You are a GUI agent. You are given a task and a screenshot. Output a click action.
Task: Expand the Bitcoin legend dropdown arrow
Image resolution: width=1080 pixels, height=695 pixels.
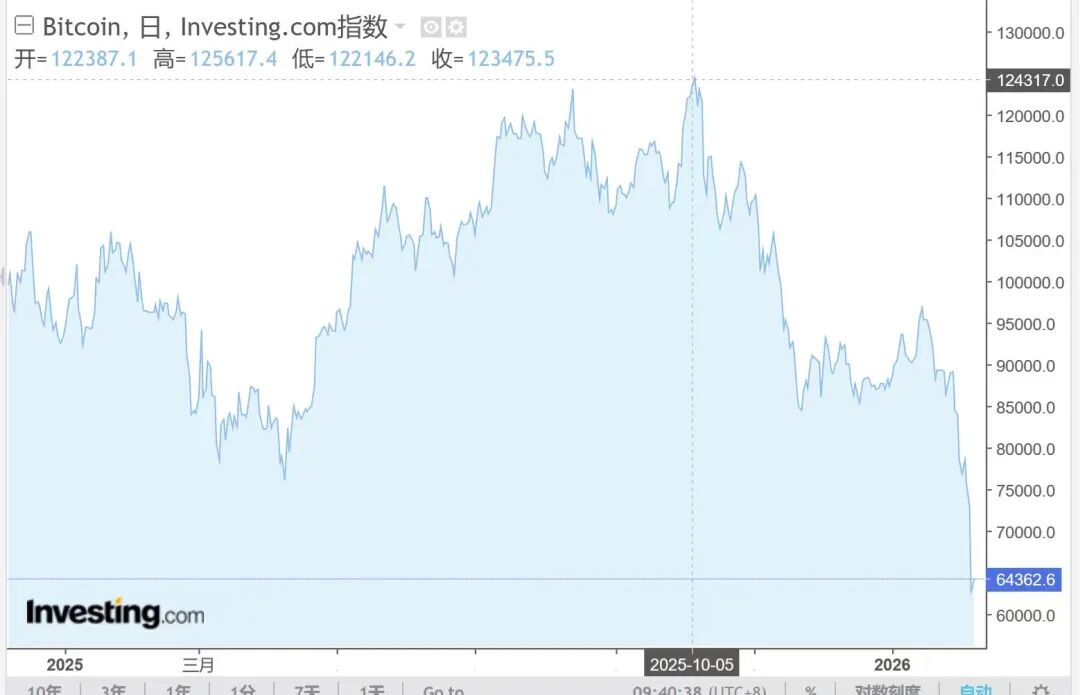[x=401, y=26]
